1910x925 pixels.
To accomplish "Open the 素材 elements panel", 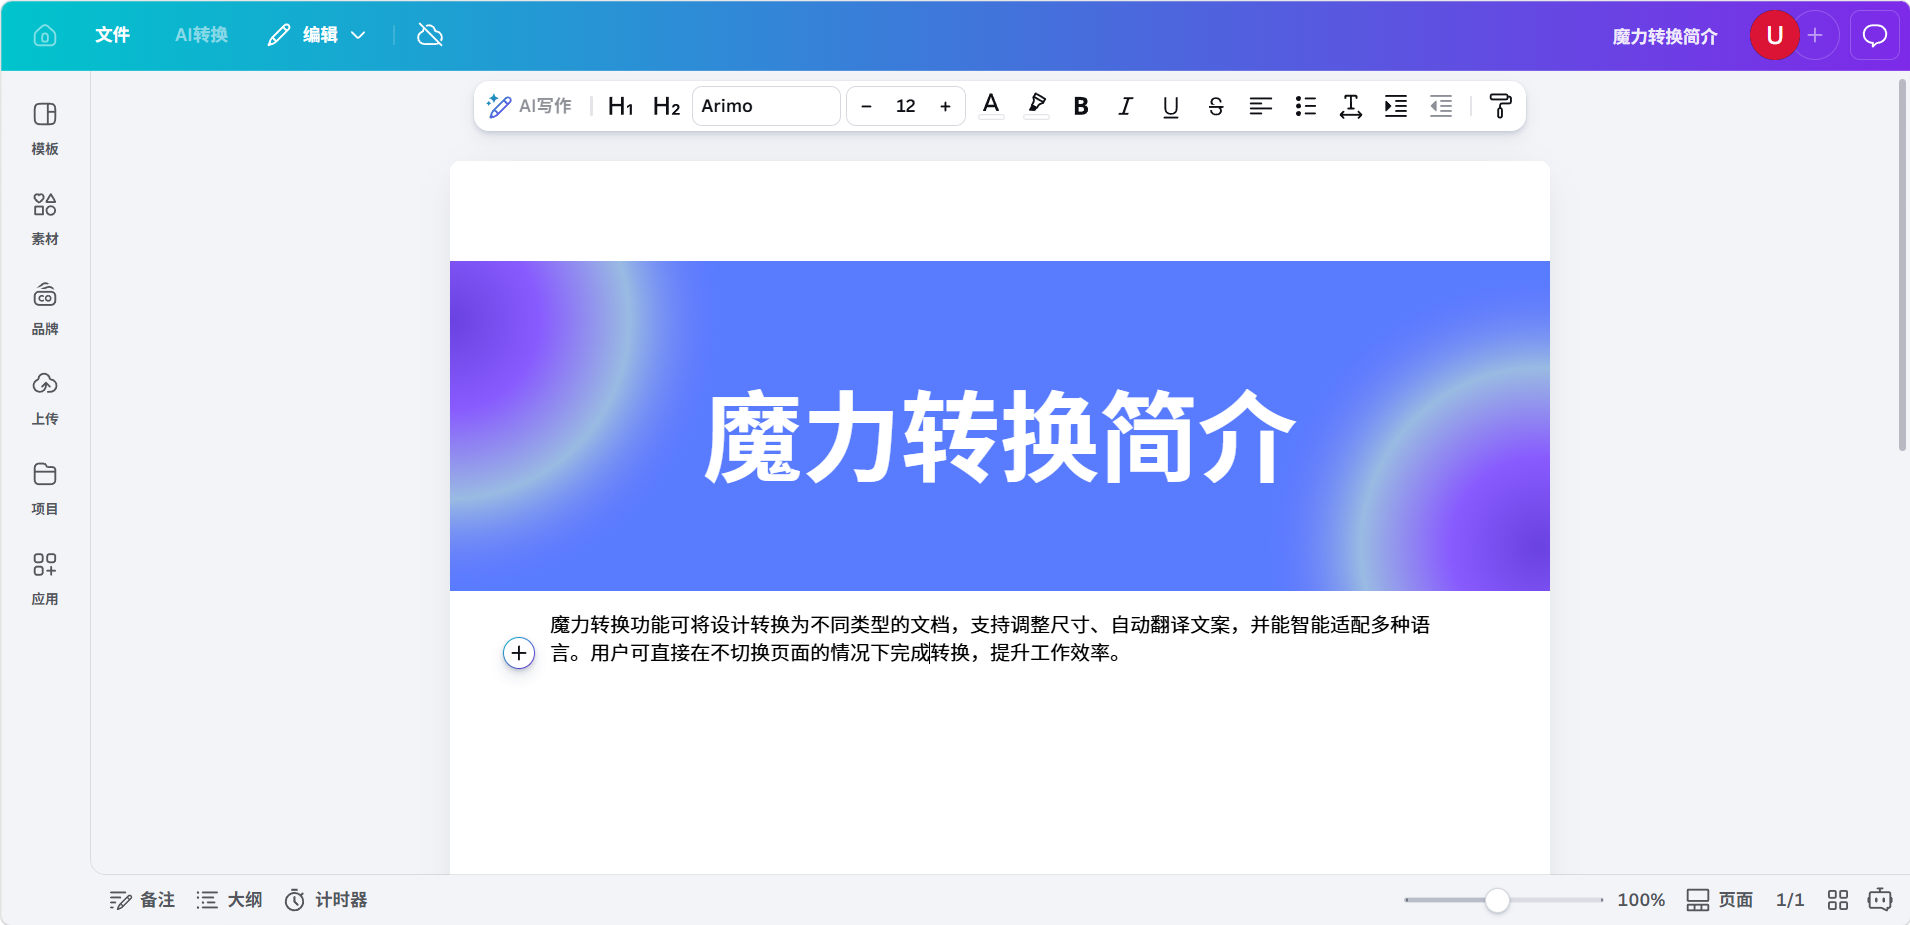I will [x=45, y=219].
